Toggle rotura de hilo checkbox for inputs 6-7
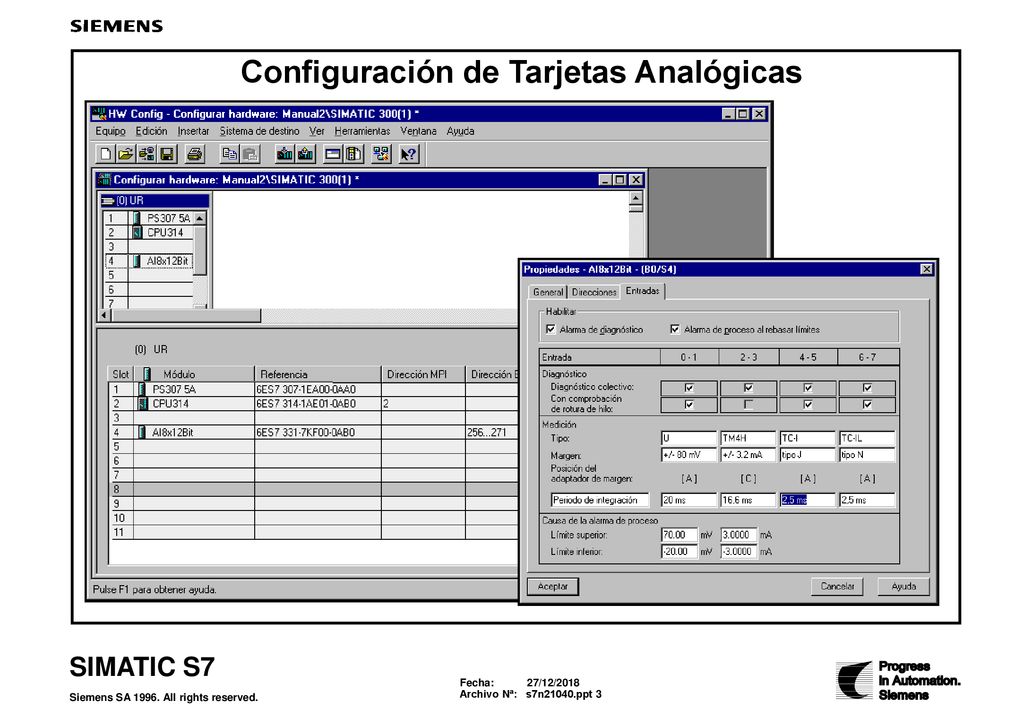 point(867,405)
